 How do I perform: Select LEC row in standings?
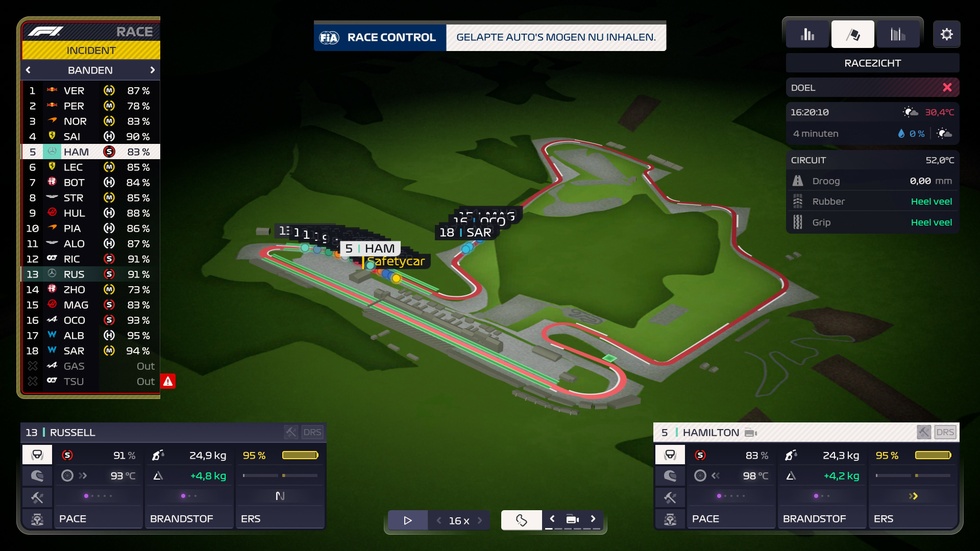pyautogui.click(x=91, y=167)
